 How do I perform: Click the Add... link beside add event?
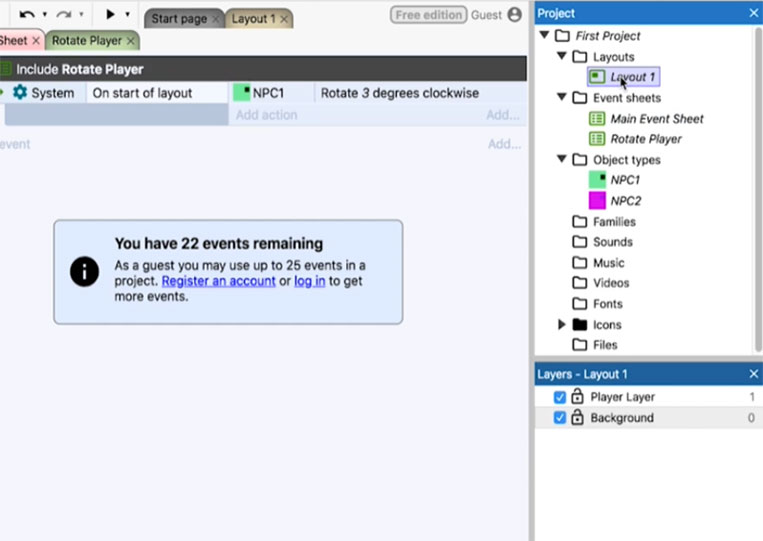coord(505,144)
